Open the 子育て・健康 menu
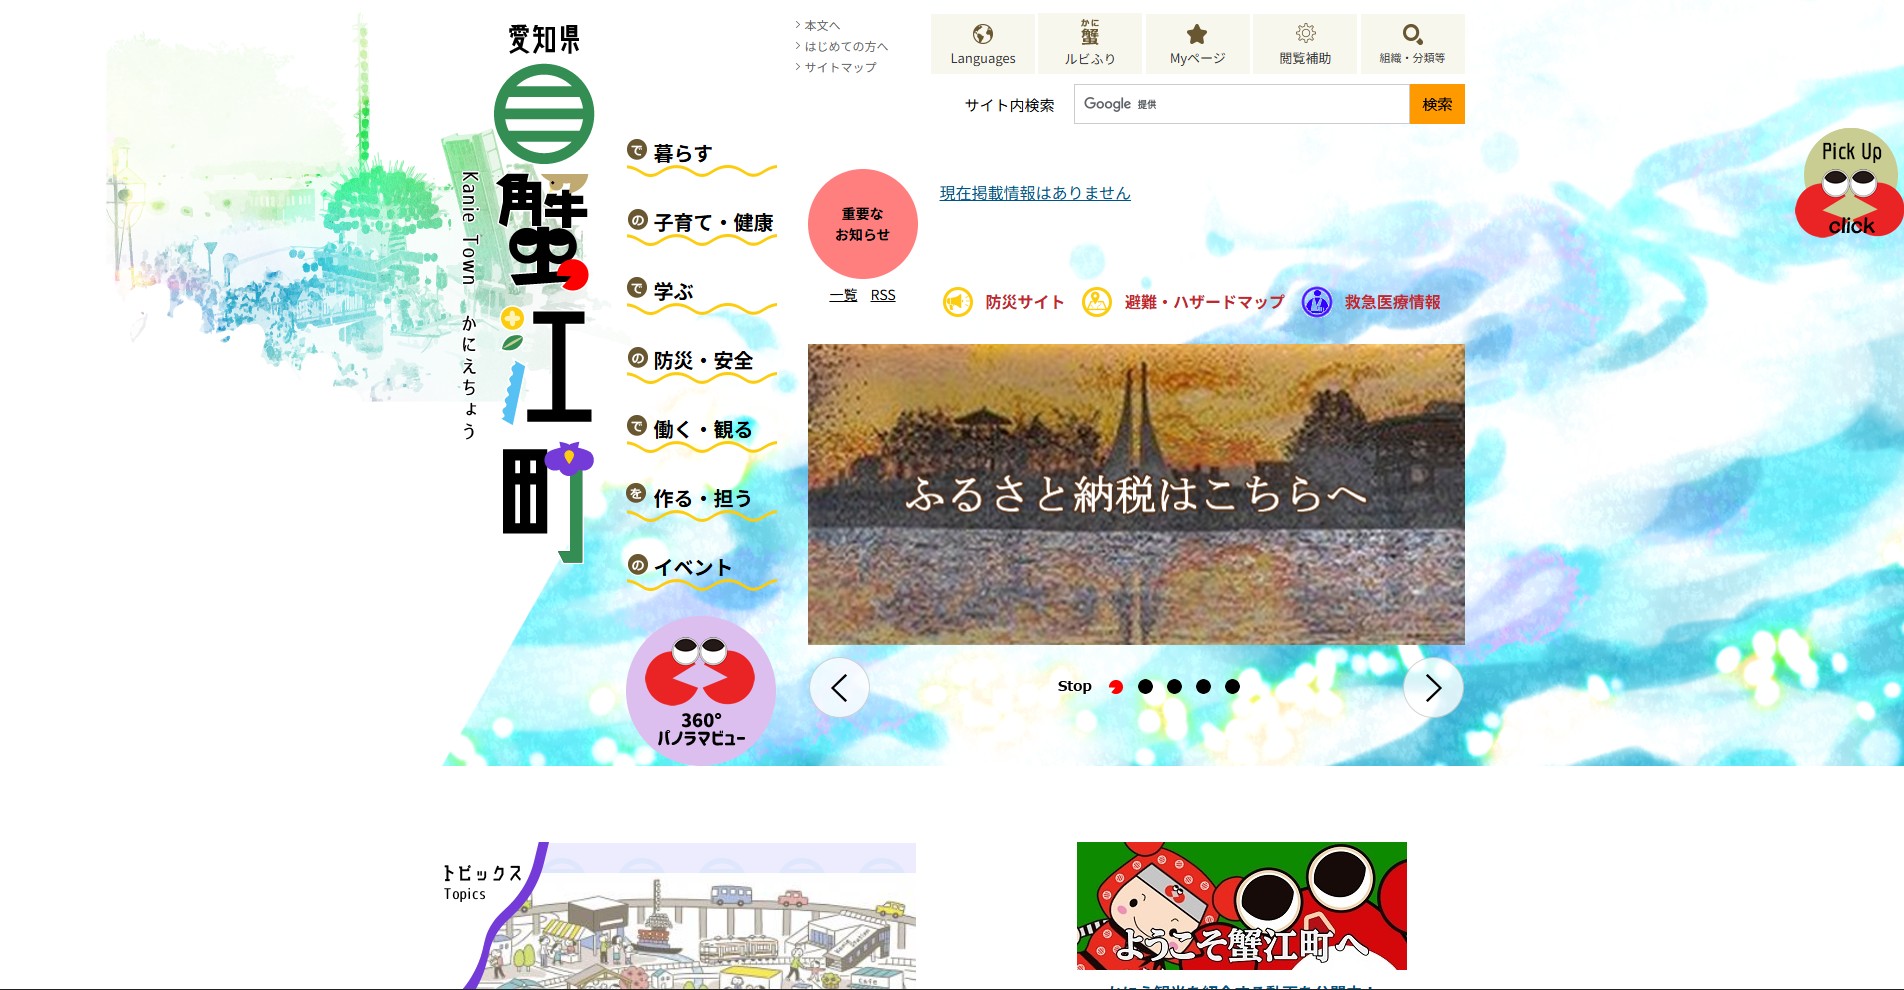The image size is (1904, 990). tap(701, 226)
